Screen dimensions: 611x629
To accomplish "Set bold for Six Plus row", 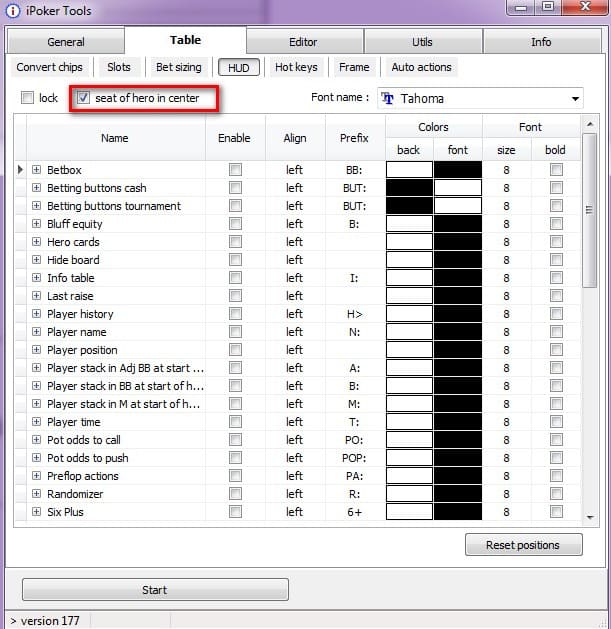I will 556,511.
